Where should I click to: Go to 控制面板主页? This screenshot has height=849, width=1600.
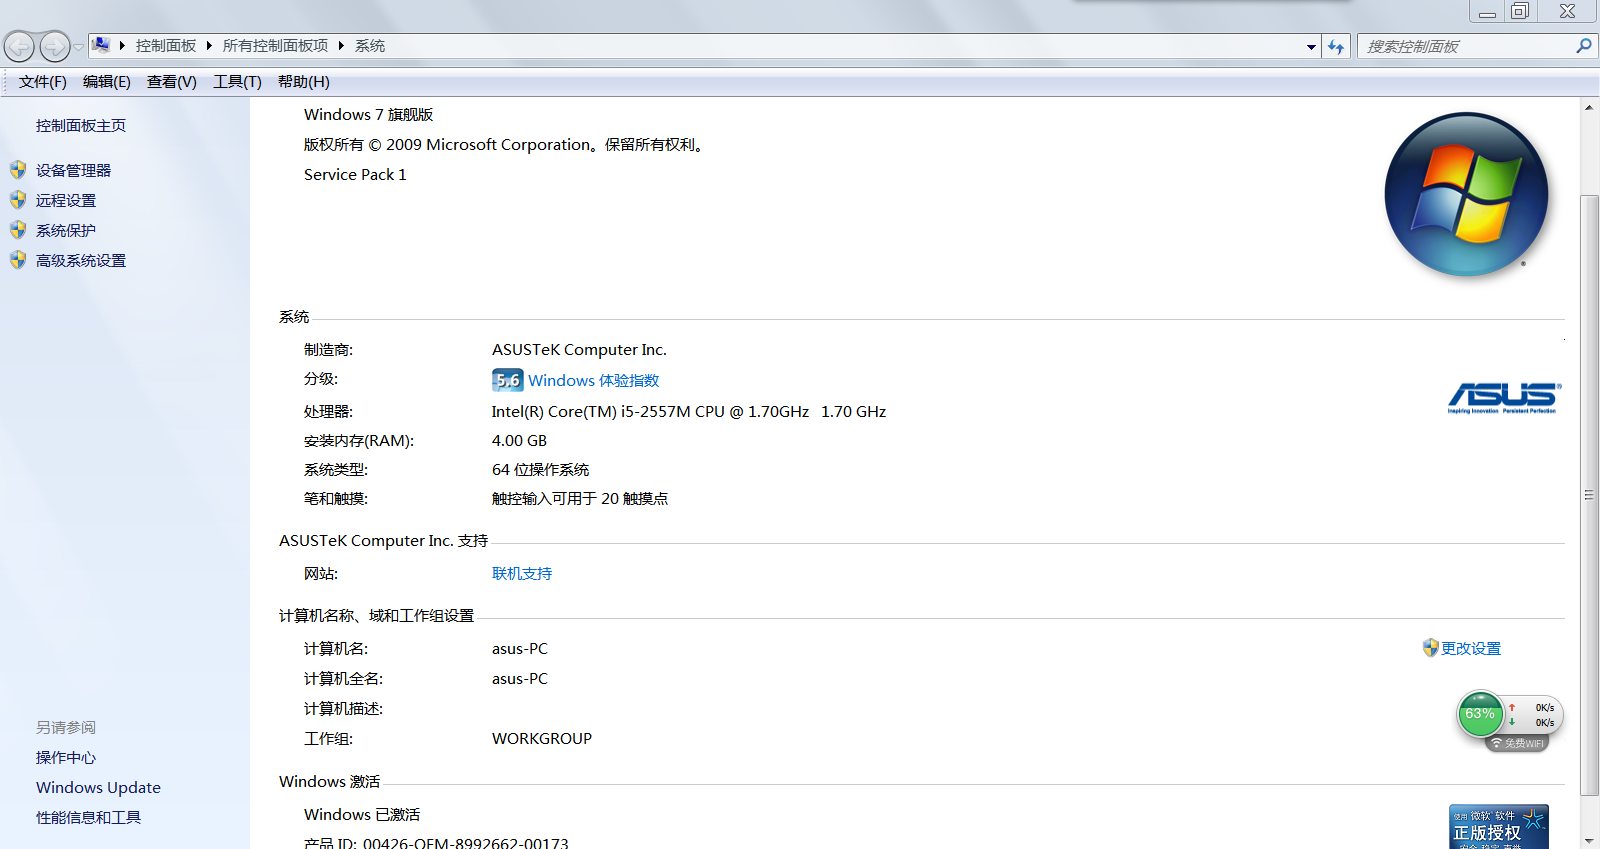[x=81, y=126]
